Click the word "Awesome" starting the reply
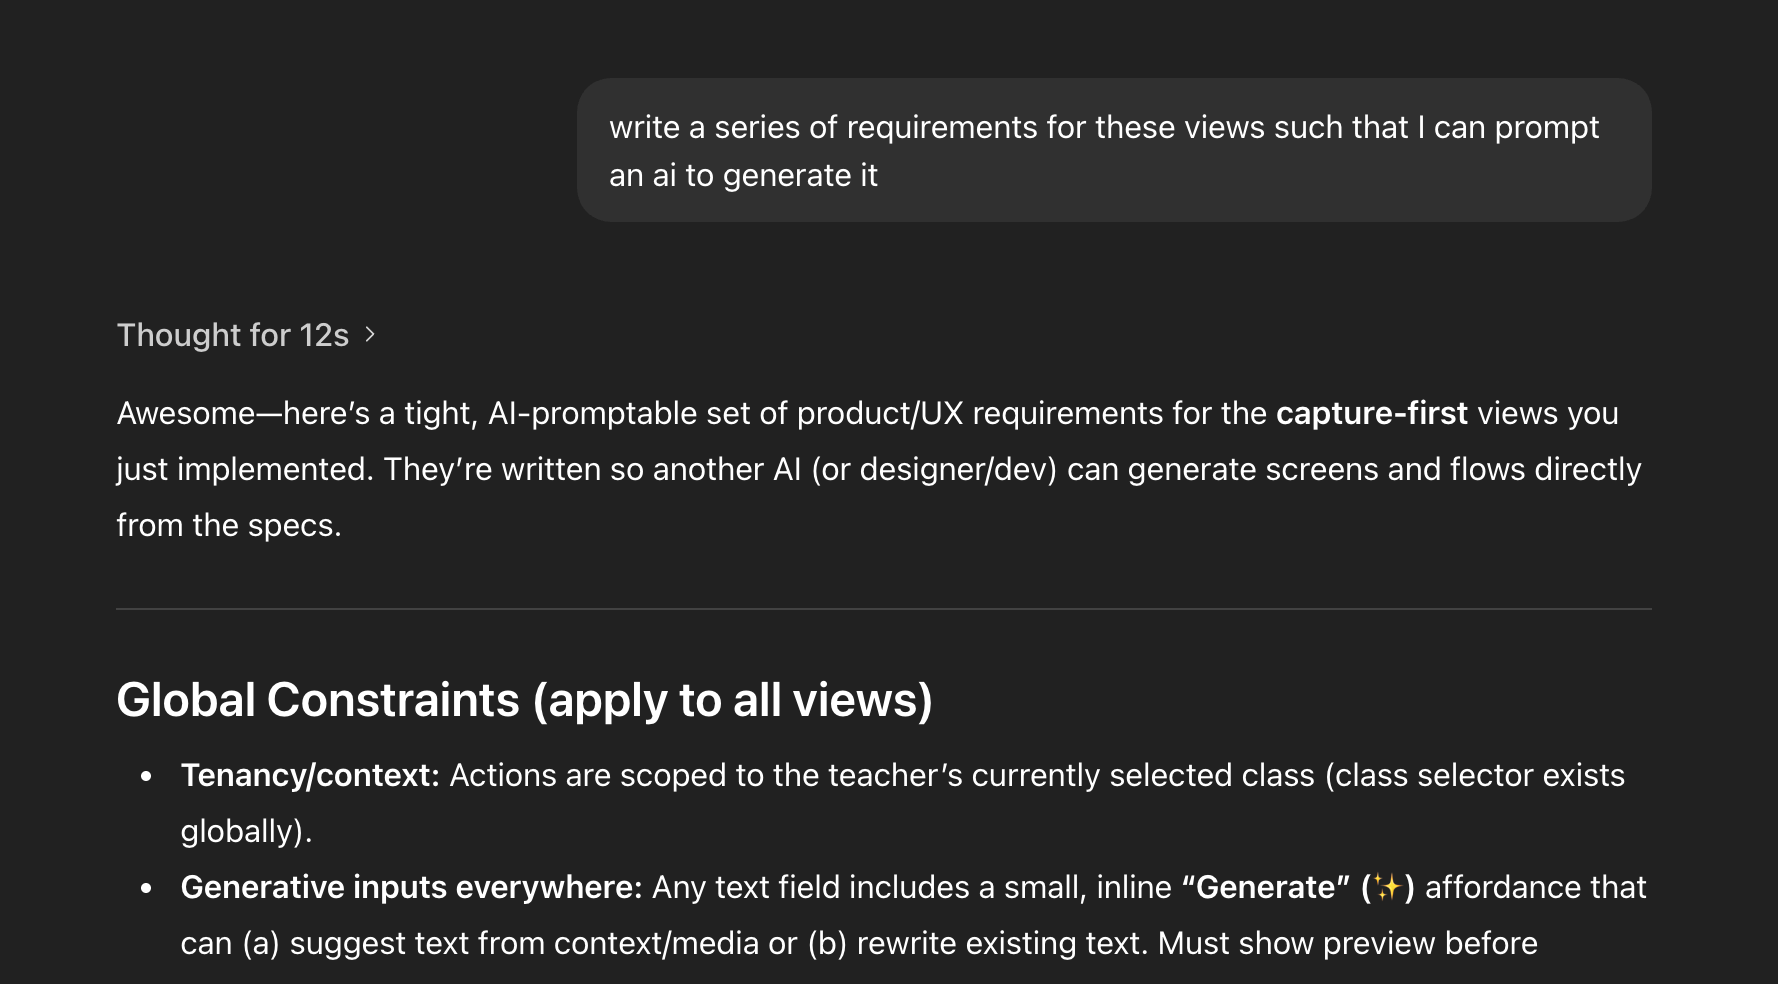Screen dimensions: 1778x984 click(x=186, y=413)
